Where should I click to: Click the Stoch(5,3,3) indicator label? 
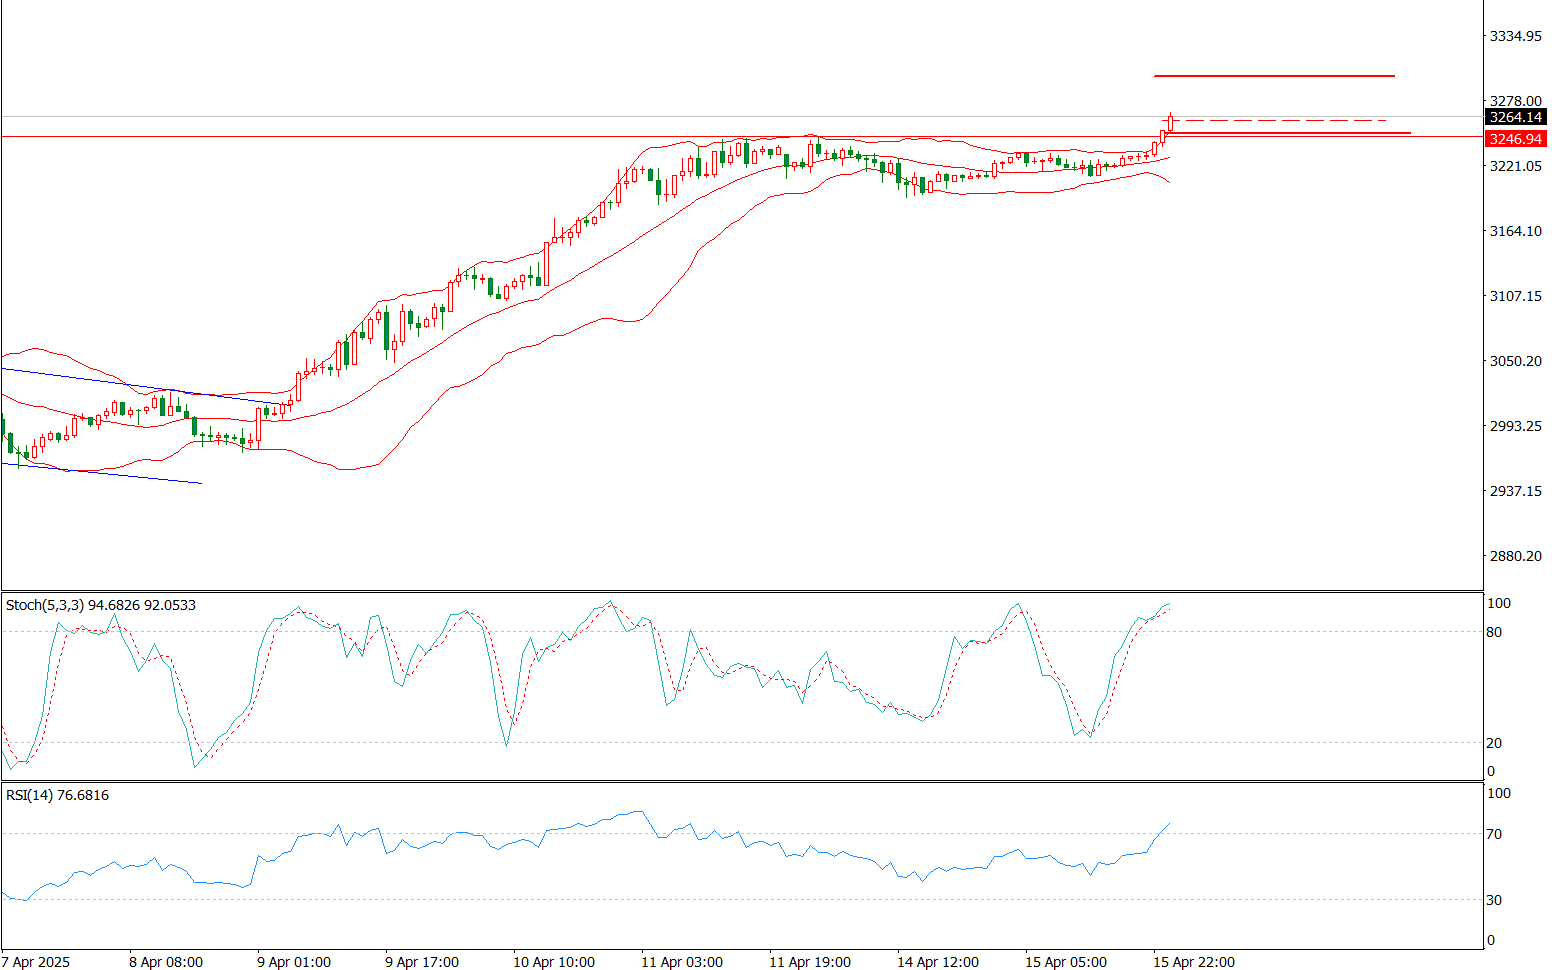(x=100, y=605)
